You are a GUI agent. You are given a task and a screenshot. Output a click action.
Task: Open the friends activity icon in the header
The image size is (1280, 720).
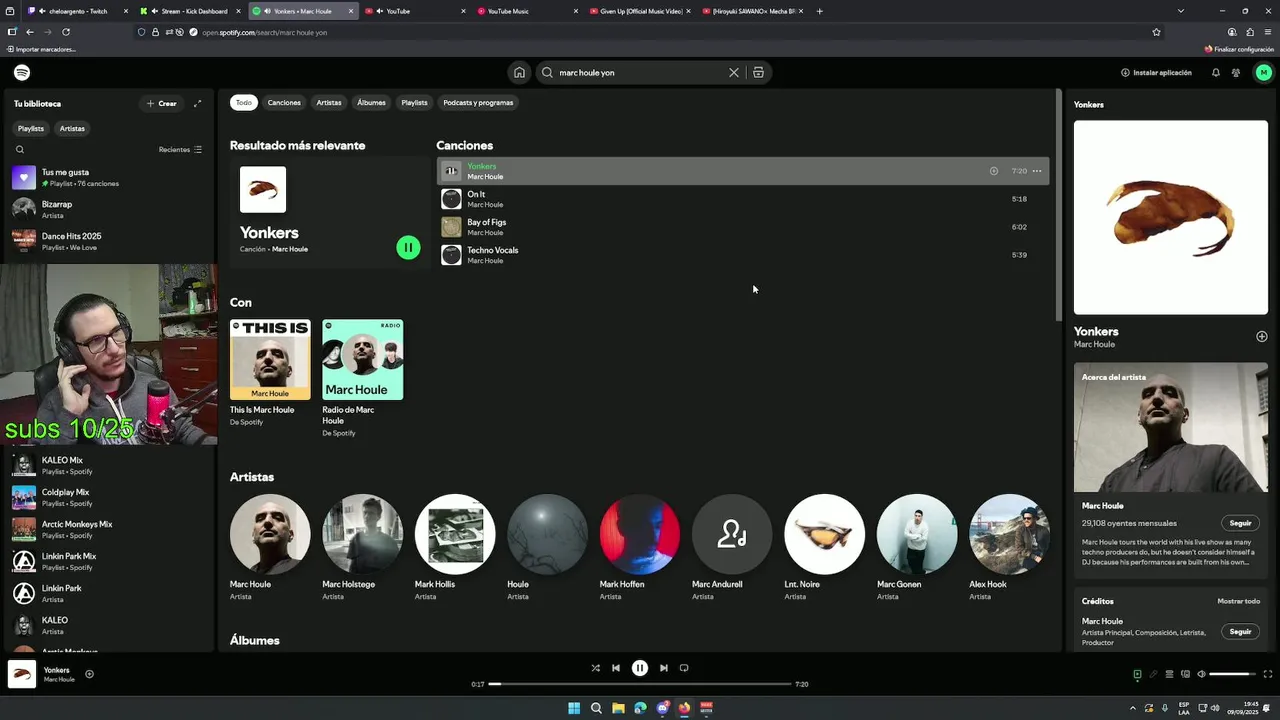tap(1236, 72)
